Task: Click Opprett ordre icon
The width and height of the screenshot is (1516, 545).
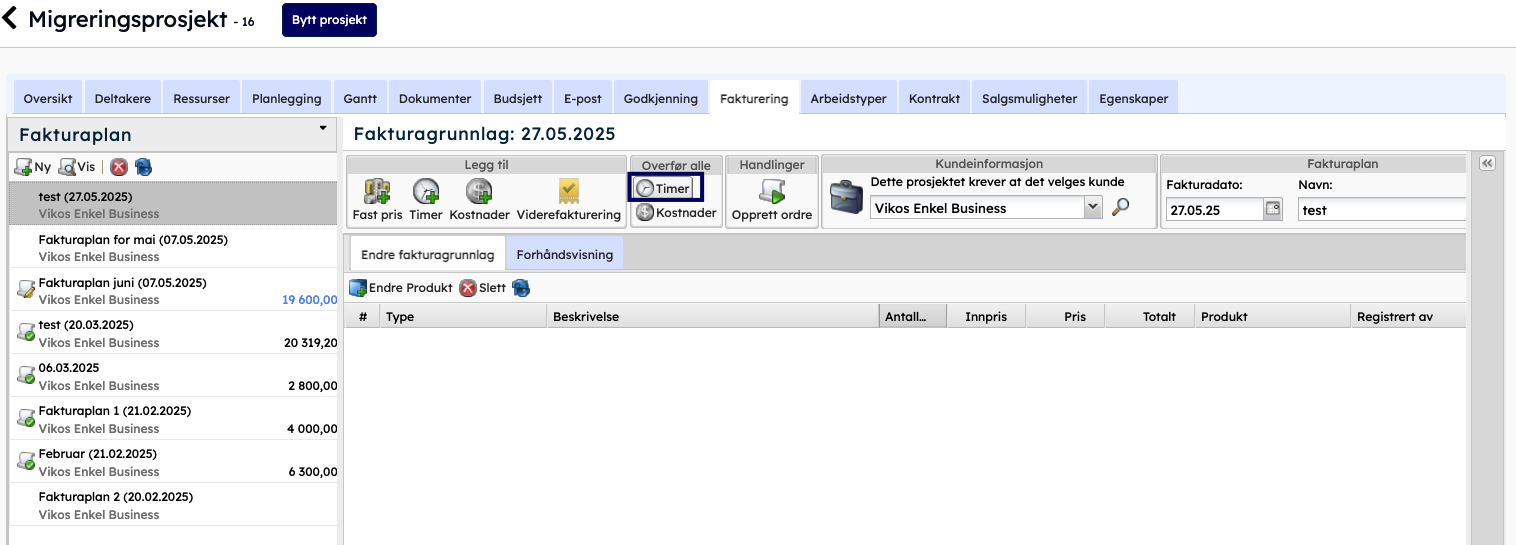Action: pyautogui.click(x=771, y=191)
